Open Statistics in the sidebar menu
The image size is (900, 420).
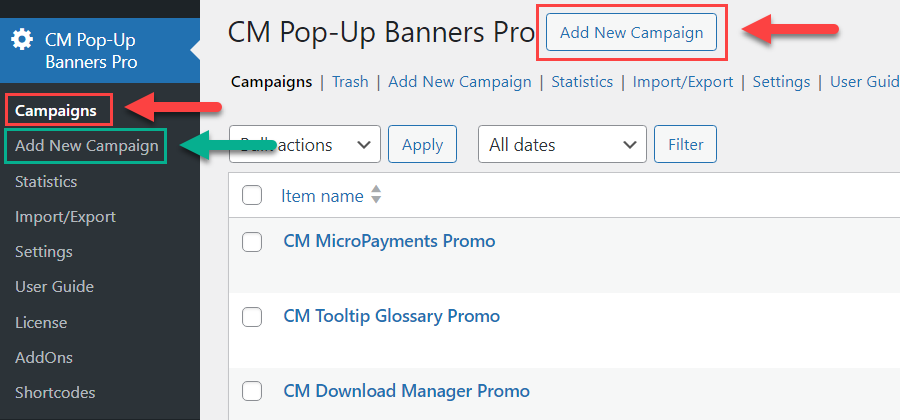pos(46,182)
